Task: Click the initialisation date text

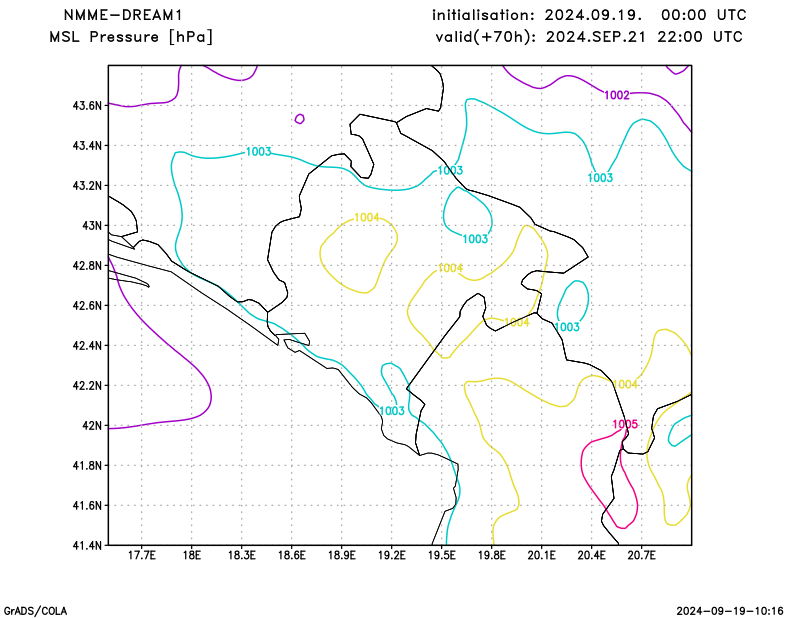Action: pyautogui.click(x=589, y=15)
